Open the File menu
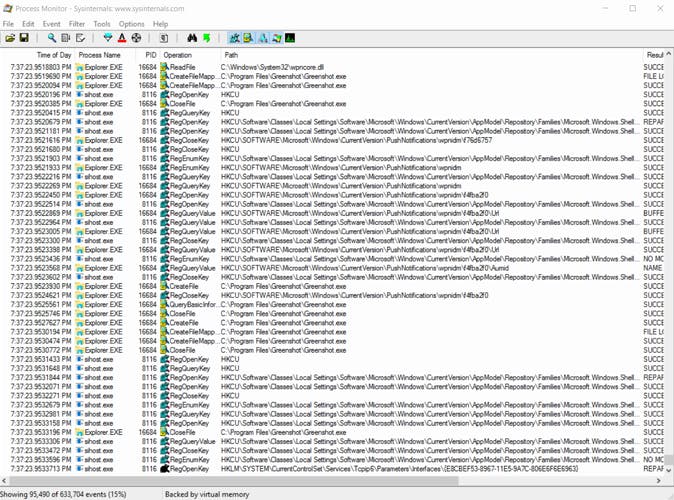The image size is (674, 500). (8, 24)
